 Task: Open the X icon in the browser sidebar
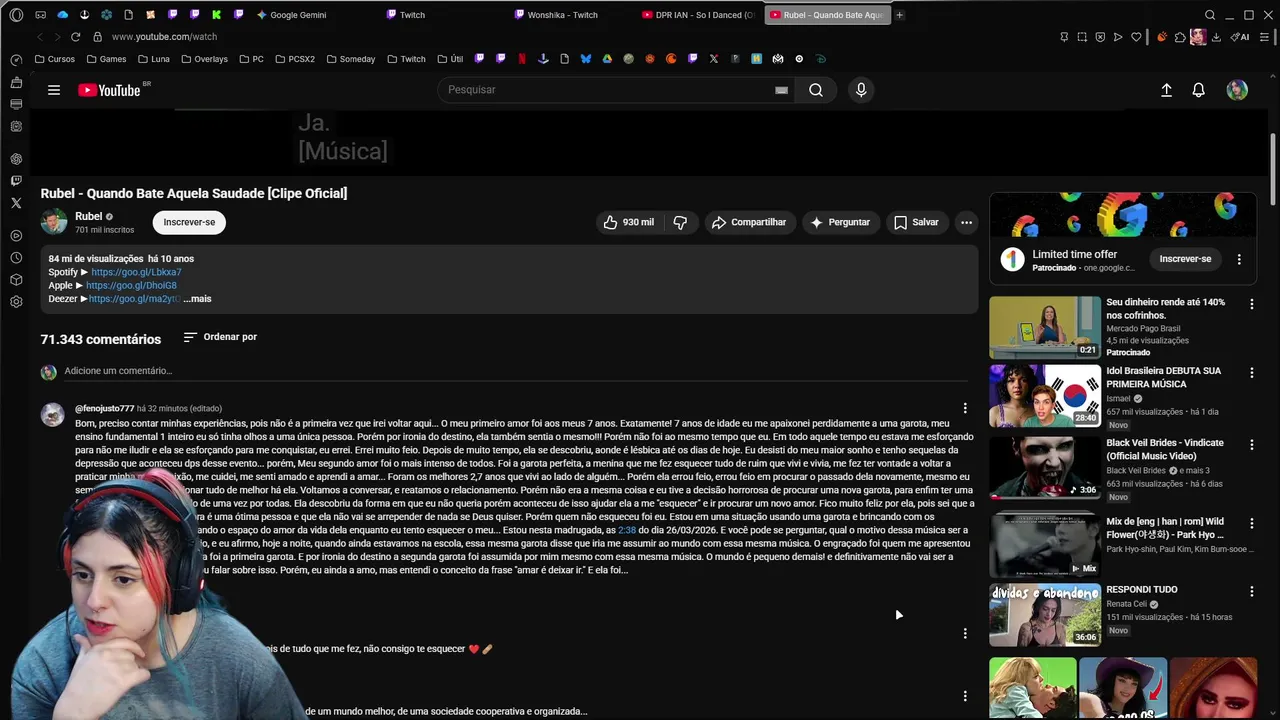(16, 203)
